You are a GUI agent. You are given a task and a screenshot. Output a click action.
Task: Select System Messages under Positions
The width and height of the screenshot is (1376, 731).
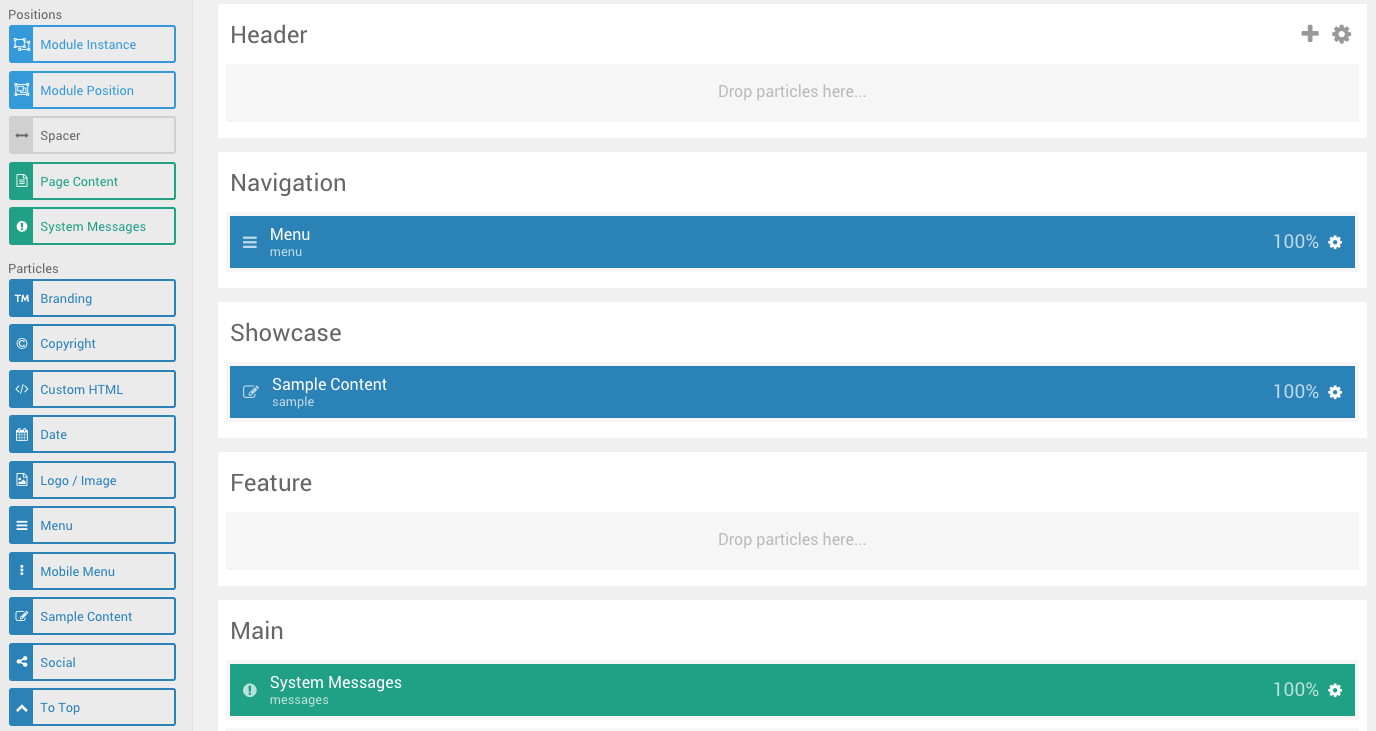click(91, 226)
